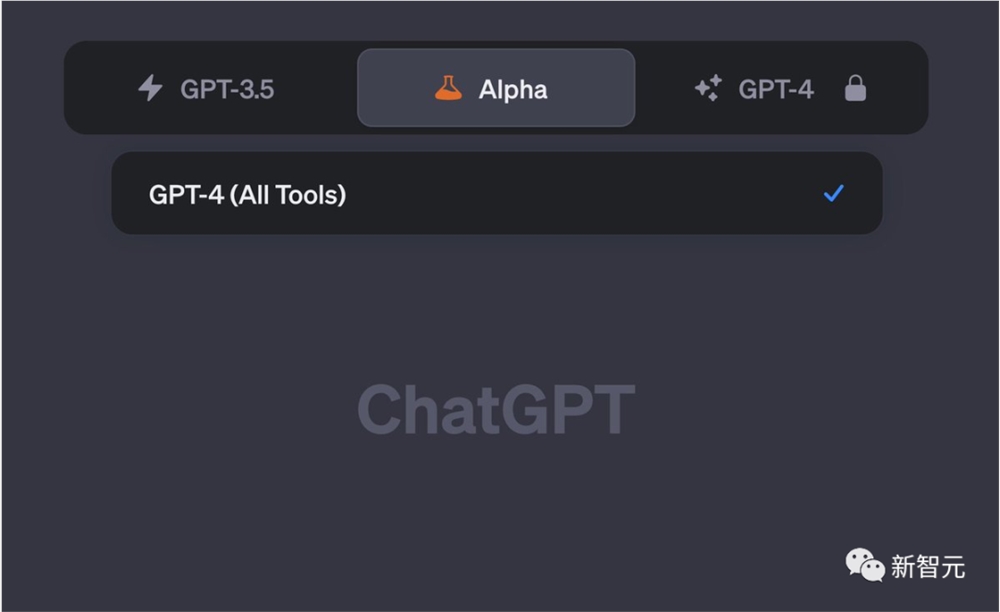Click the sparkle stars icon beside GPT-4
Viewport: 1000px width, 612px height.
(709, 88)
